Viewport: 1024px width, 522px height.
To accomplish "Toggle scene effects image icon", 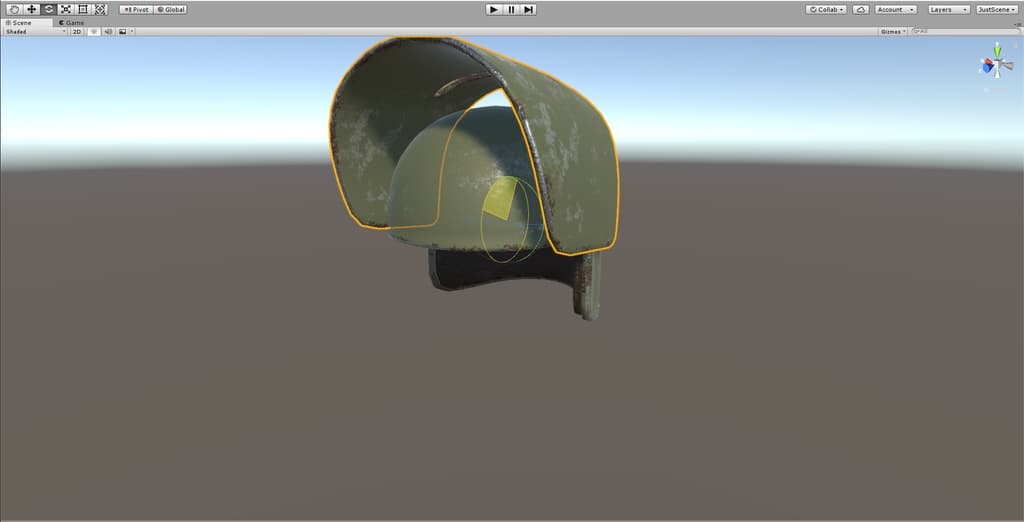I will click(x=122, y=31).
